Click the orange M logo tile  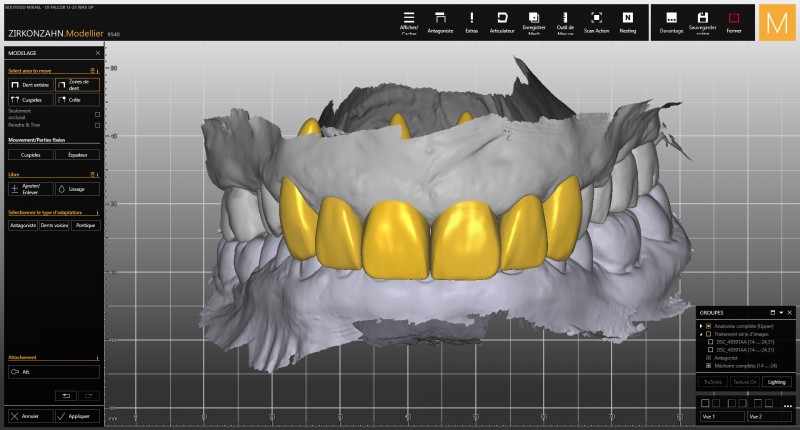tap(777, 22)
